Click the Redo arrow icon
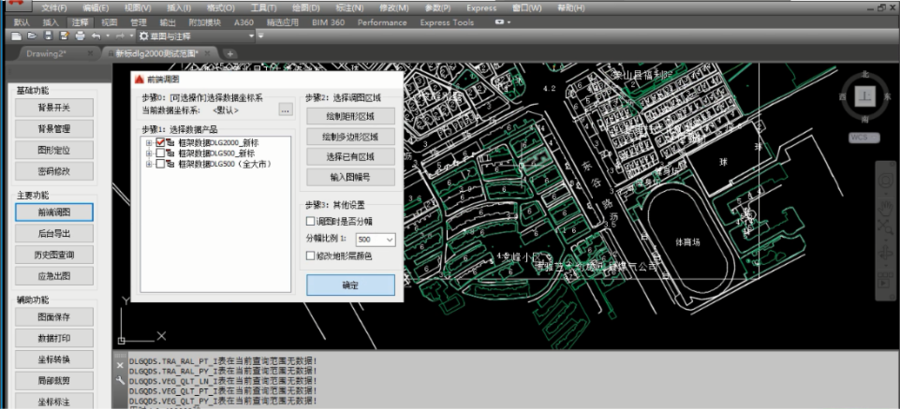 click(x=120, y=36)
